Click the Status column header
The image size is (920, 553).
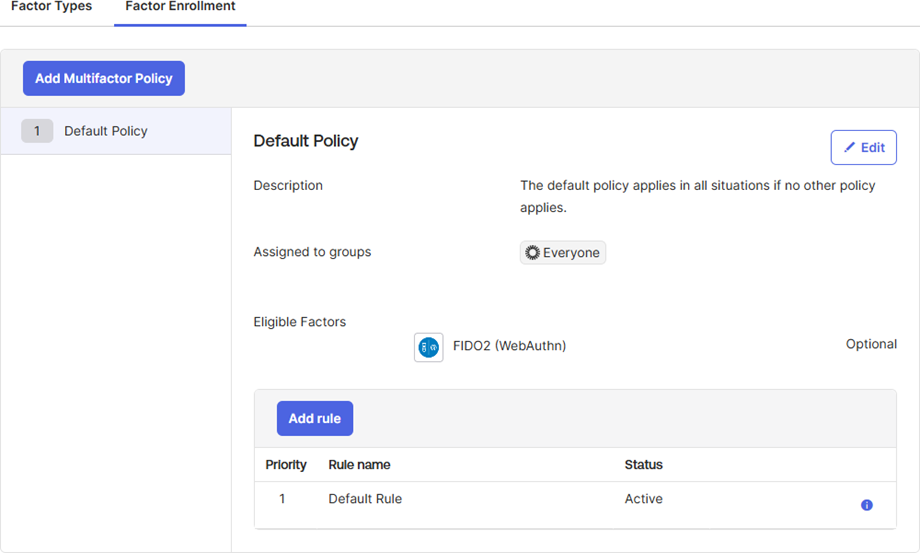(643, 464)
